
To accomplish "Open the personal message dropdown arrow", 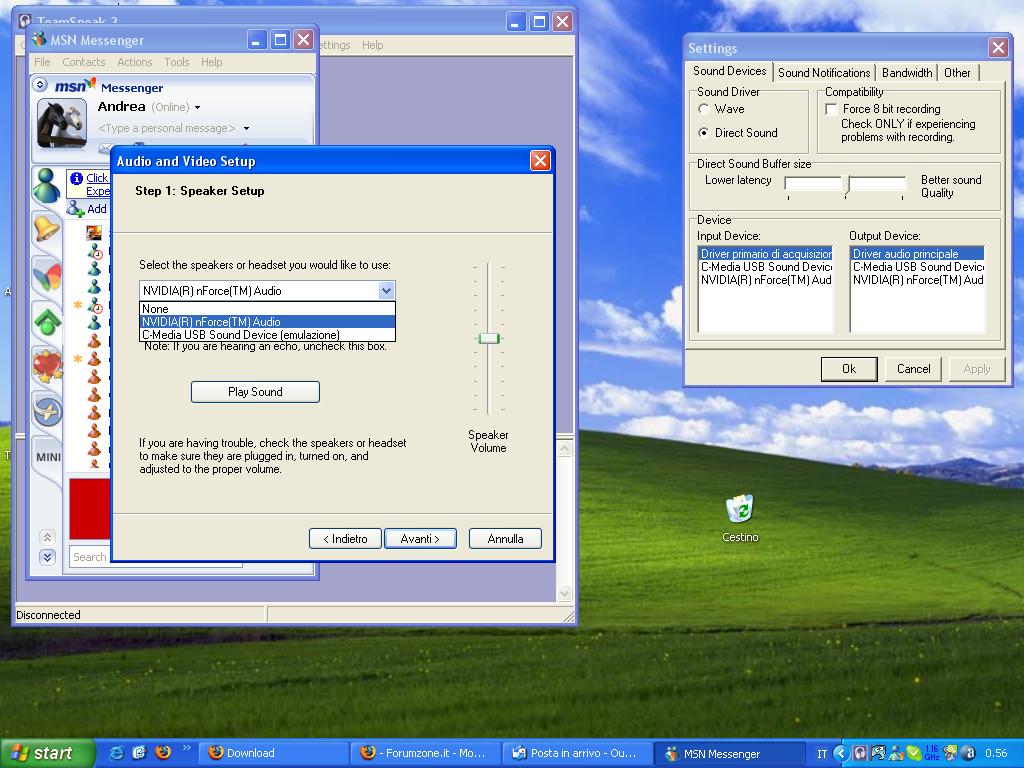I will coord(246,129).
